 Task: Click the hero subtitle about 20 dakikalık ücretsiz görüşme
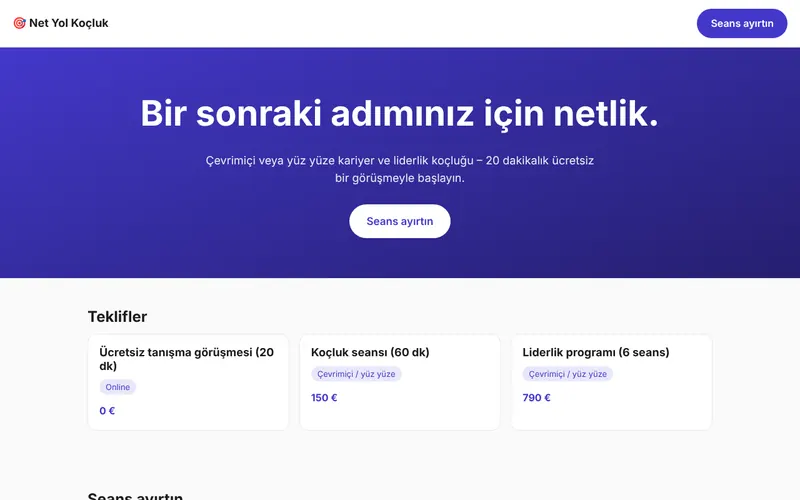399,169
